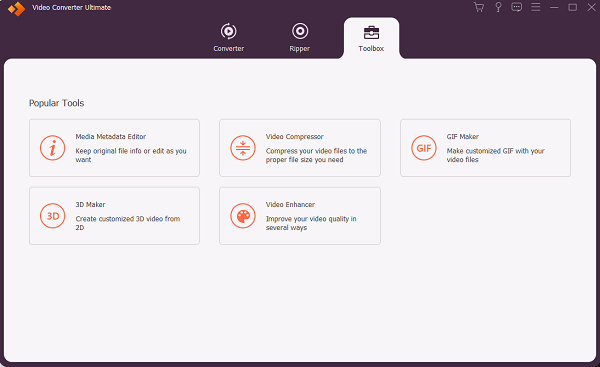Screen dimensions: 600x367
Task: Launch the 3D Maker tool
Action: click(114, 216)
